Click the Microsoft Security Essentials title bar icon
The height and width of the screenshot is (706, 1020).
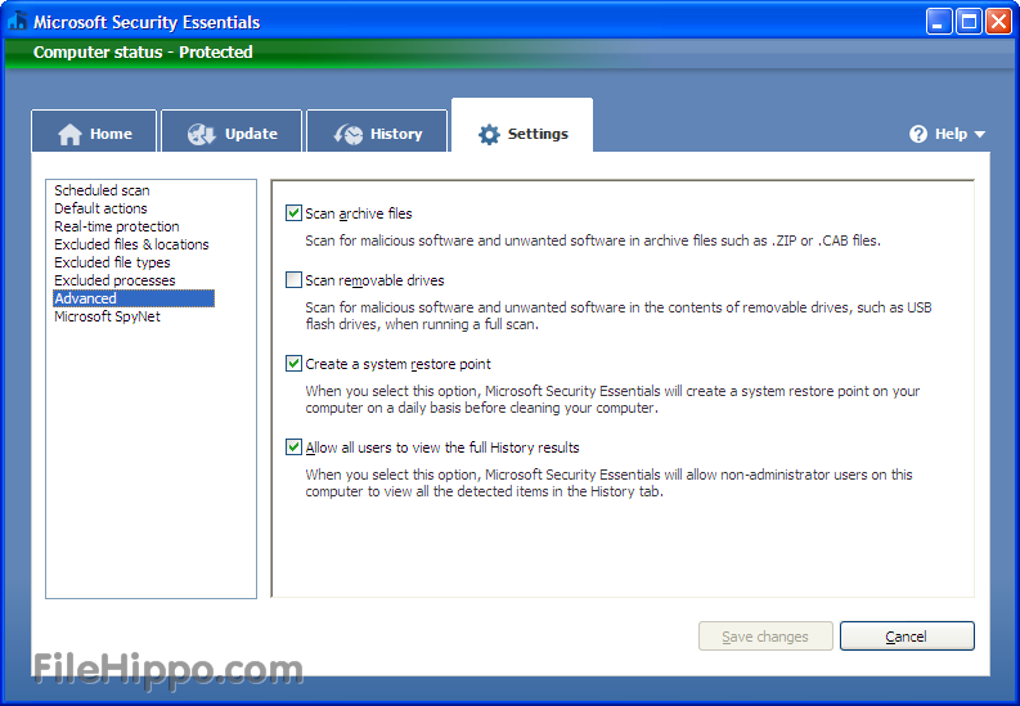coord(17,21)
